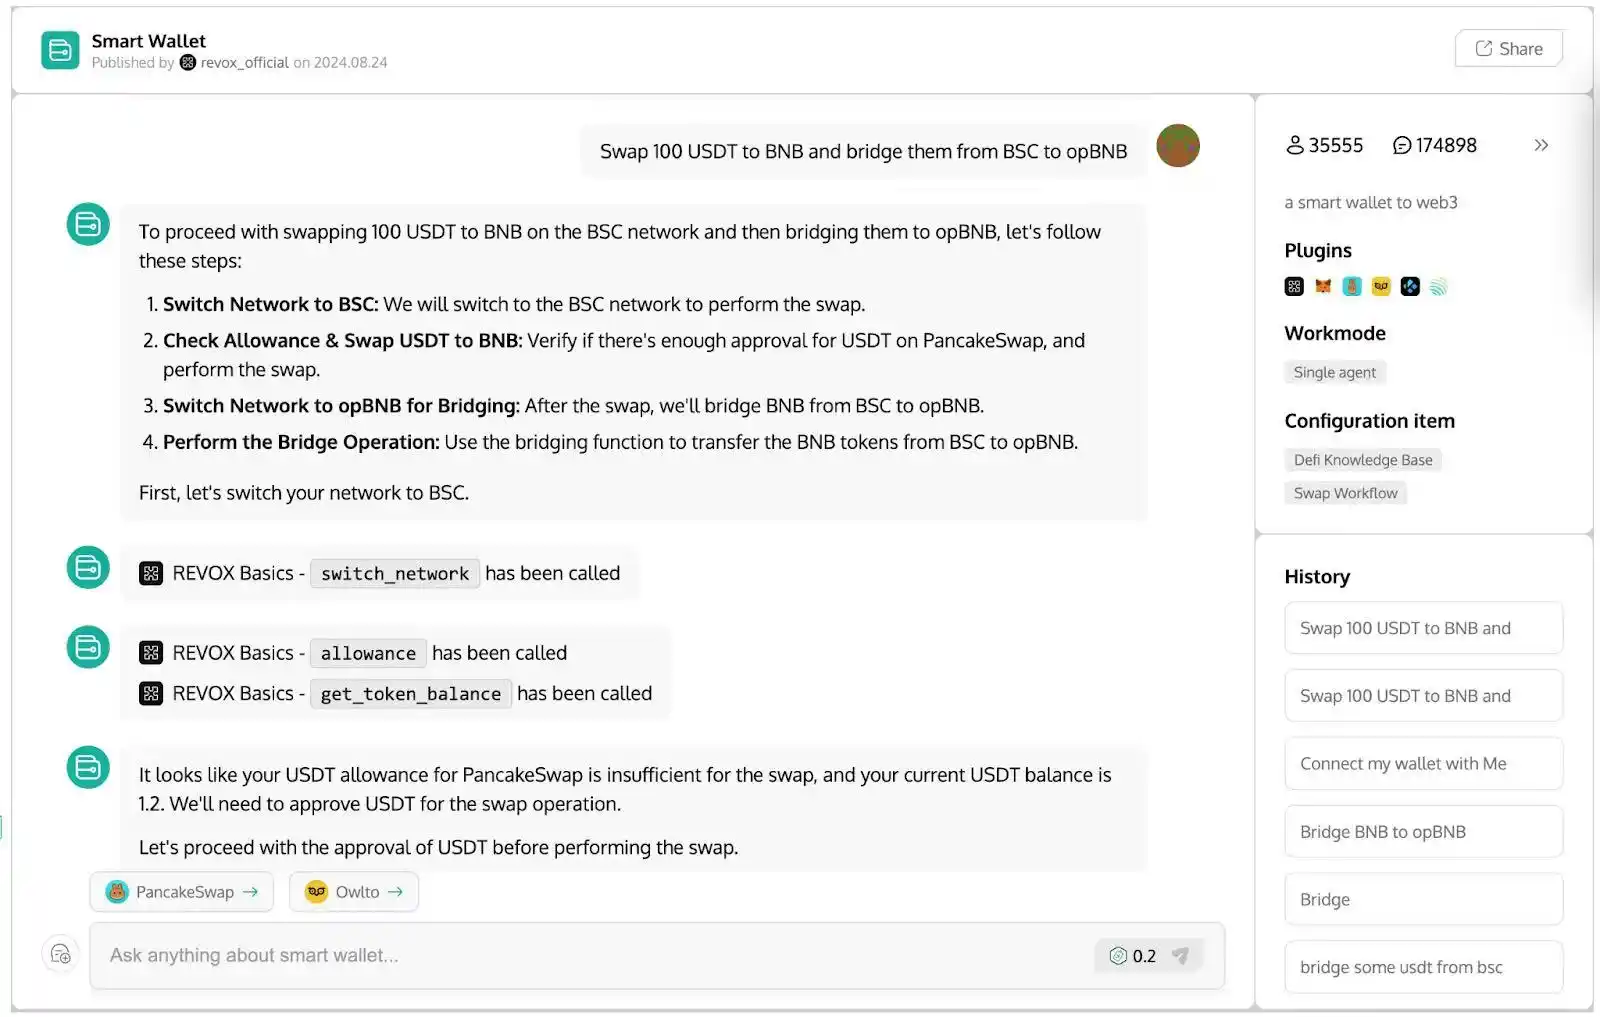
Task: Open "Bridge BNB to opBNB" history item
Action: click(x=1423, y=832)
